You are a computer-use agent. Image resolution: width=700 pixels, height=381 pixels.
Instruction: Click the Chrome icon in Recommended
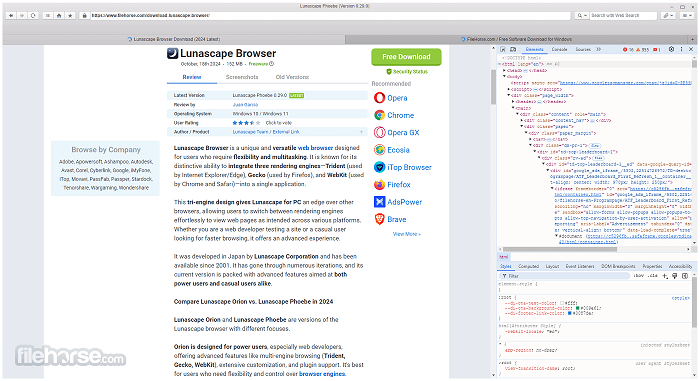[379, 115]
